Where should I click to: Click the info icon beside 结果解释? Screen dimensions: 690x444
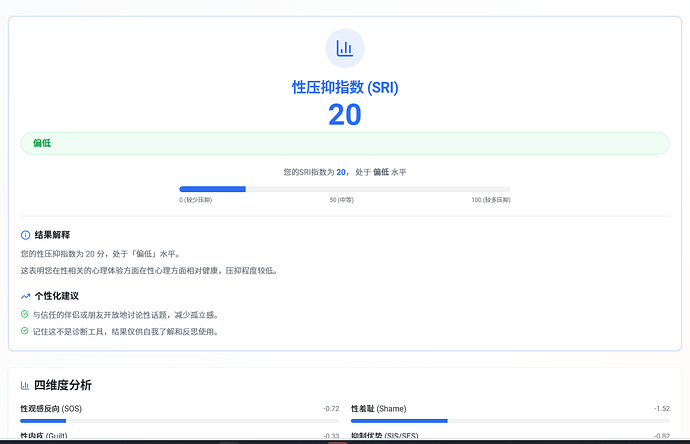coord(25,235)
